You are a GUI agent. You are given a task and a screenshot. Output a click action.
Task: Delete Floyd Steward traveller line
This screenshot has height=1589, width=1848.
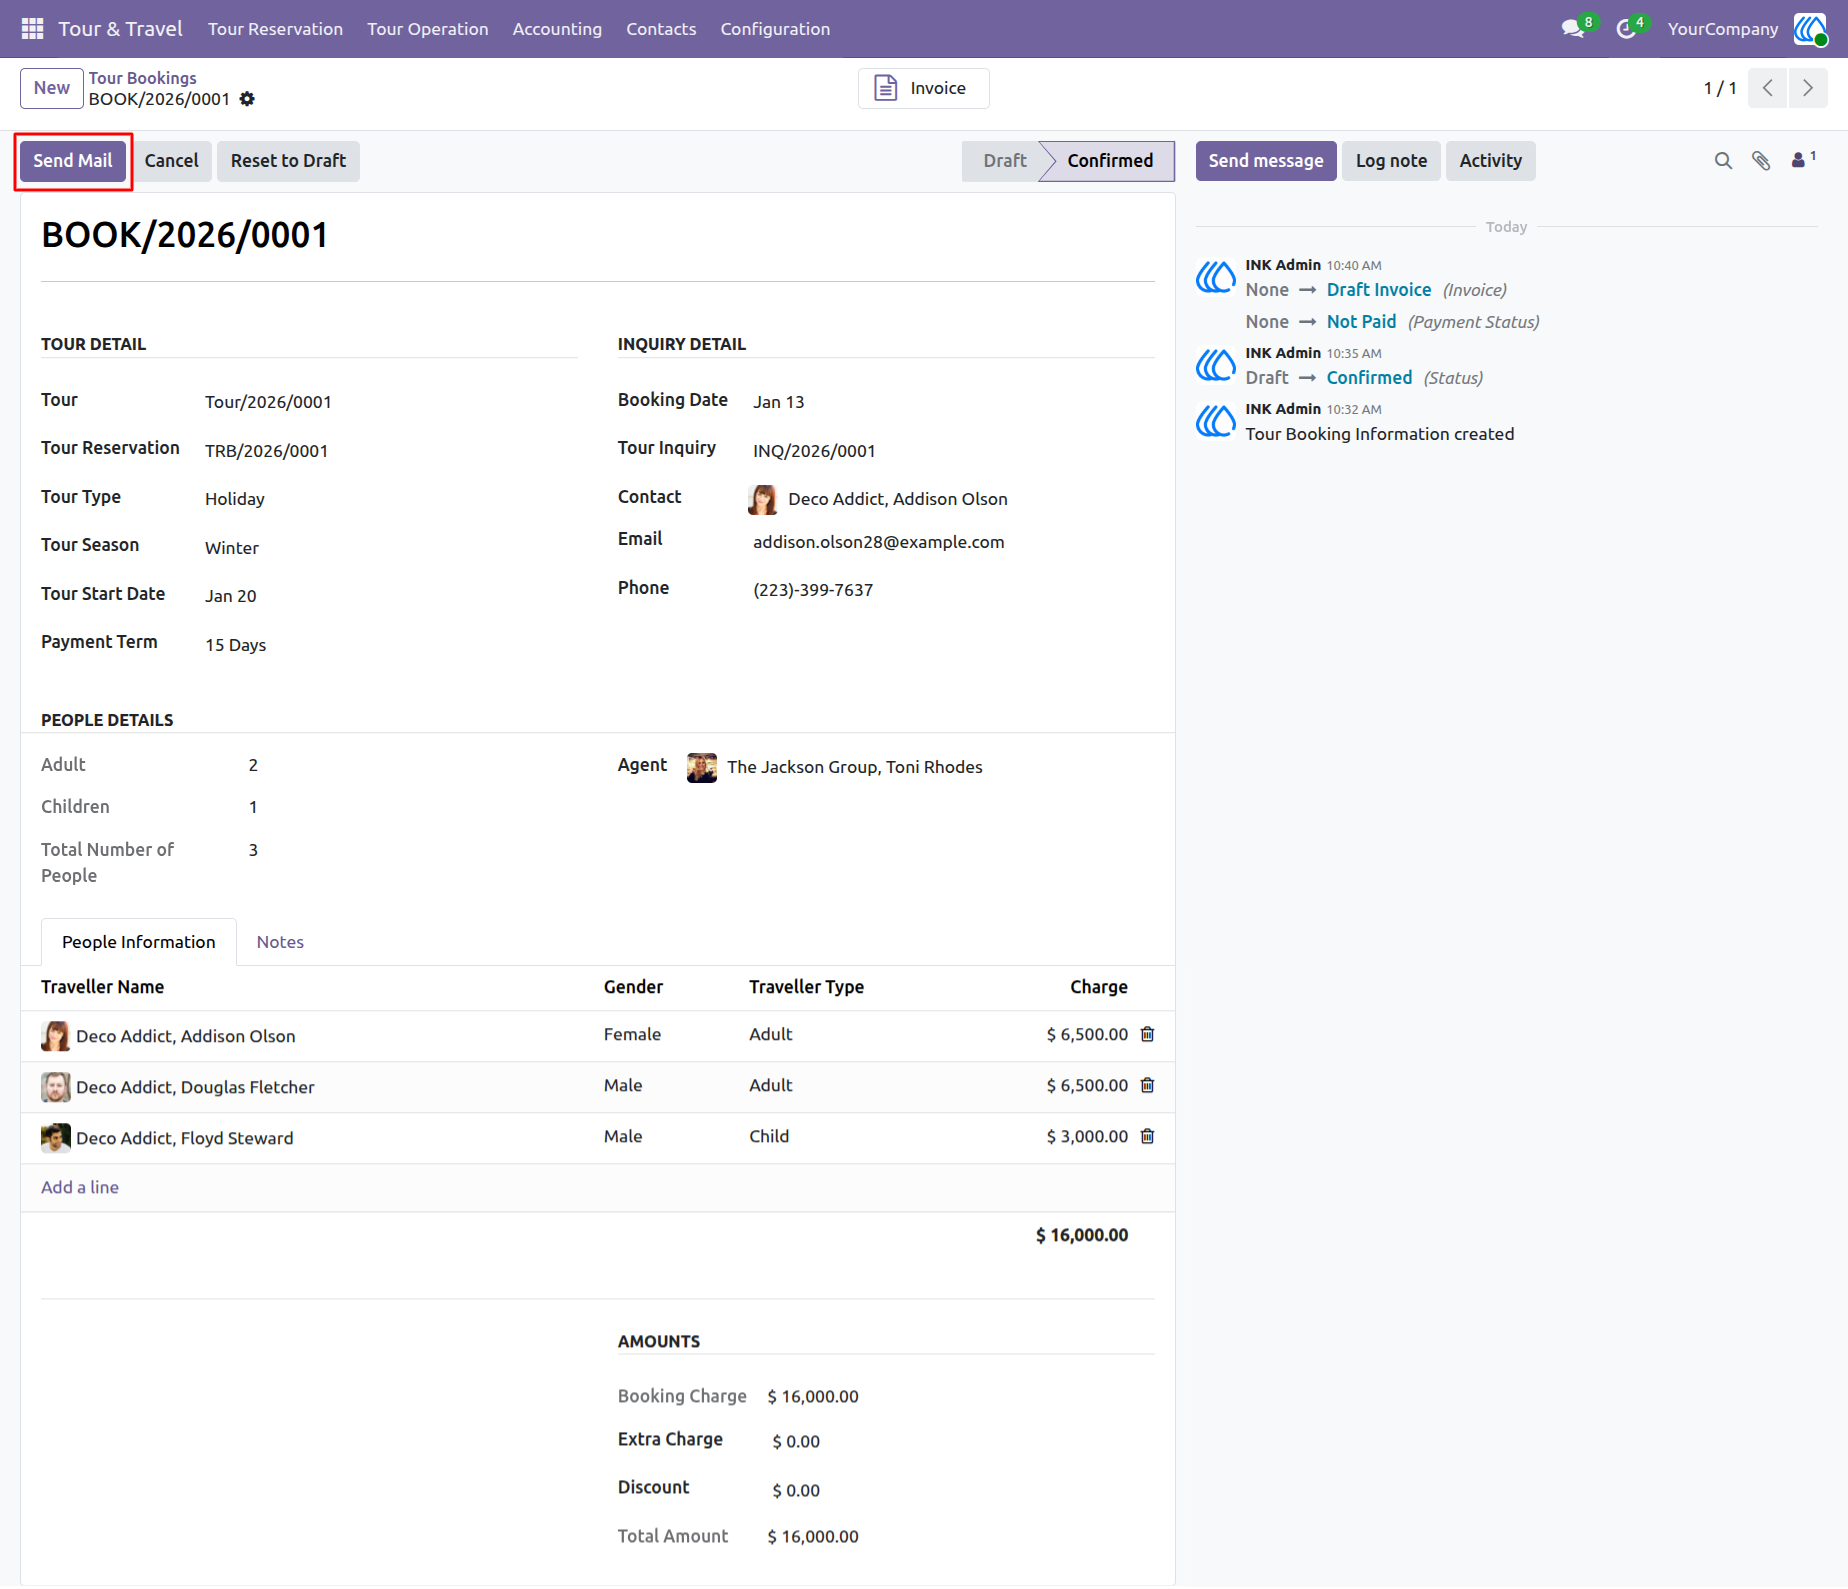(1148, 1137)
